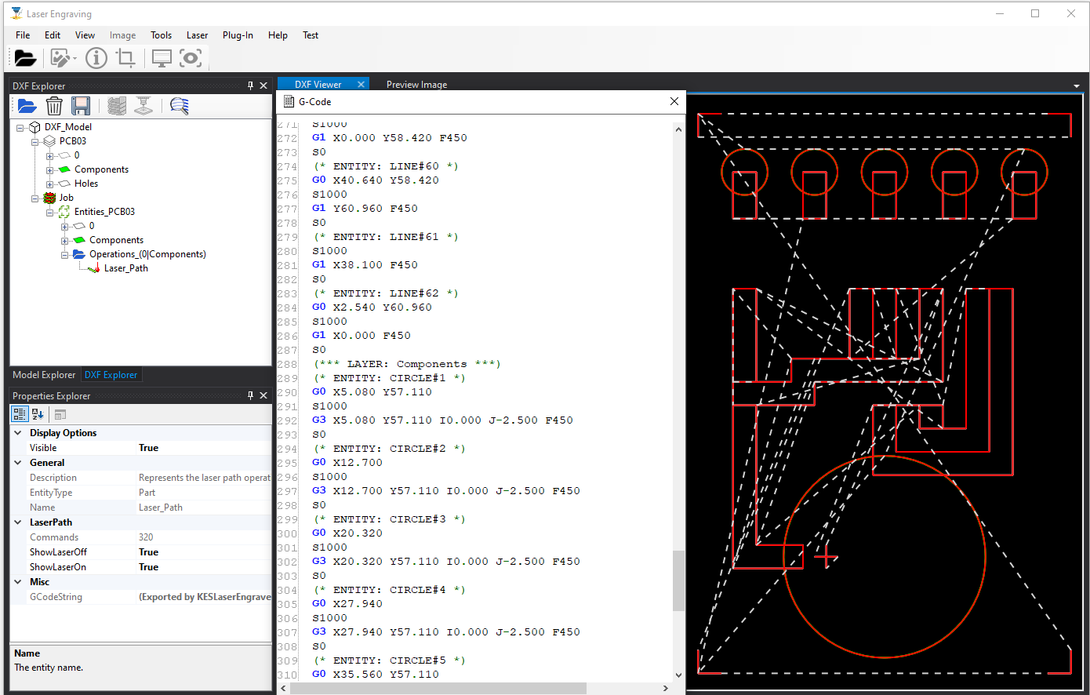Select the Laser_Path tree item

[x=126, y=268]
